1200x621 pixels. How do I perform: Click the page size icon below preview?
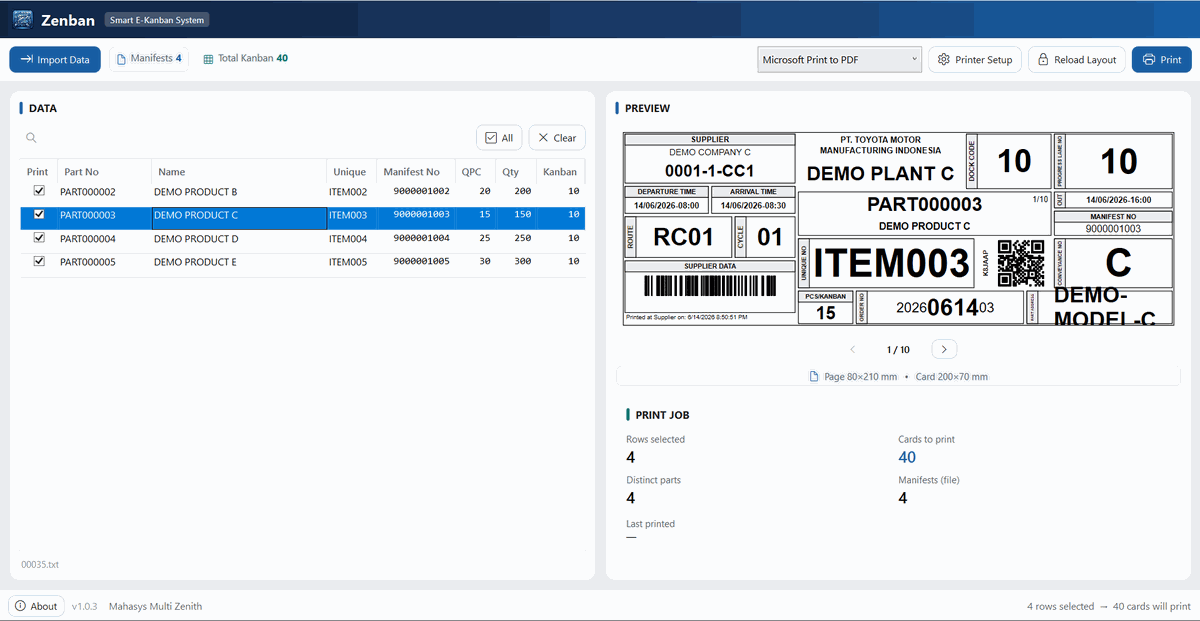(x=814, y=377)
